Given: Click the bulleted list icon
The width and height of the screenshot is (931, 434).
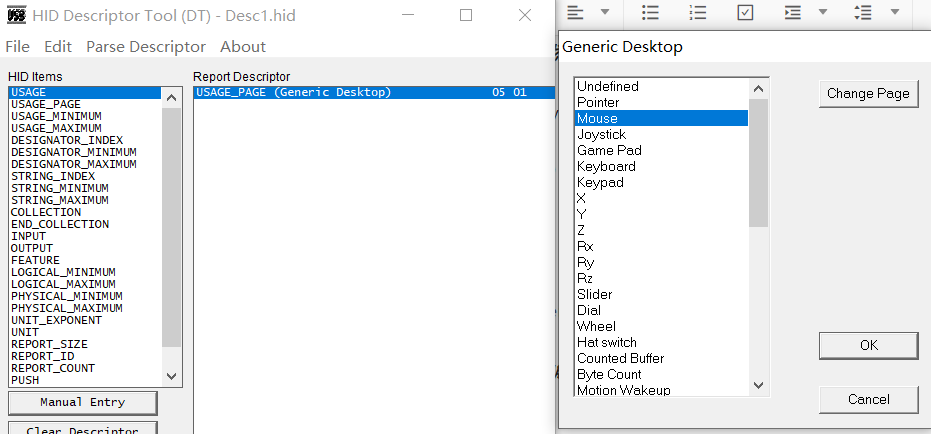Looking at the screenshot, I should 650,12.
